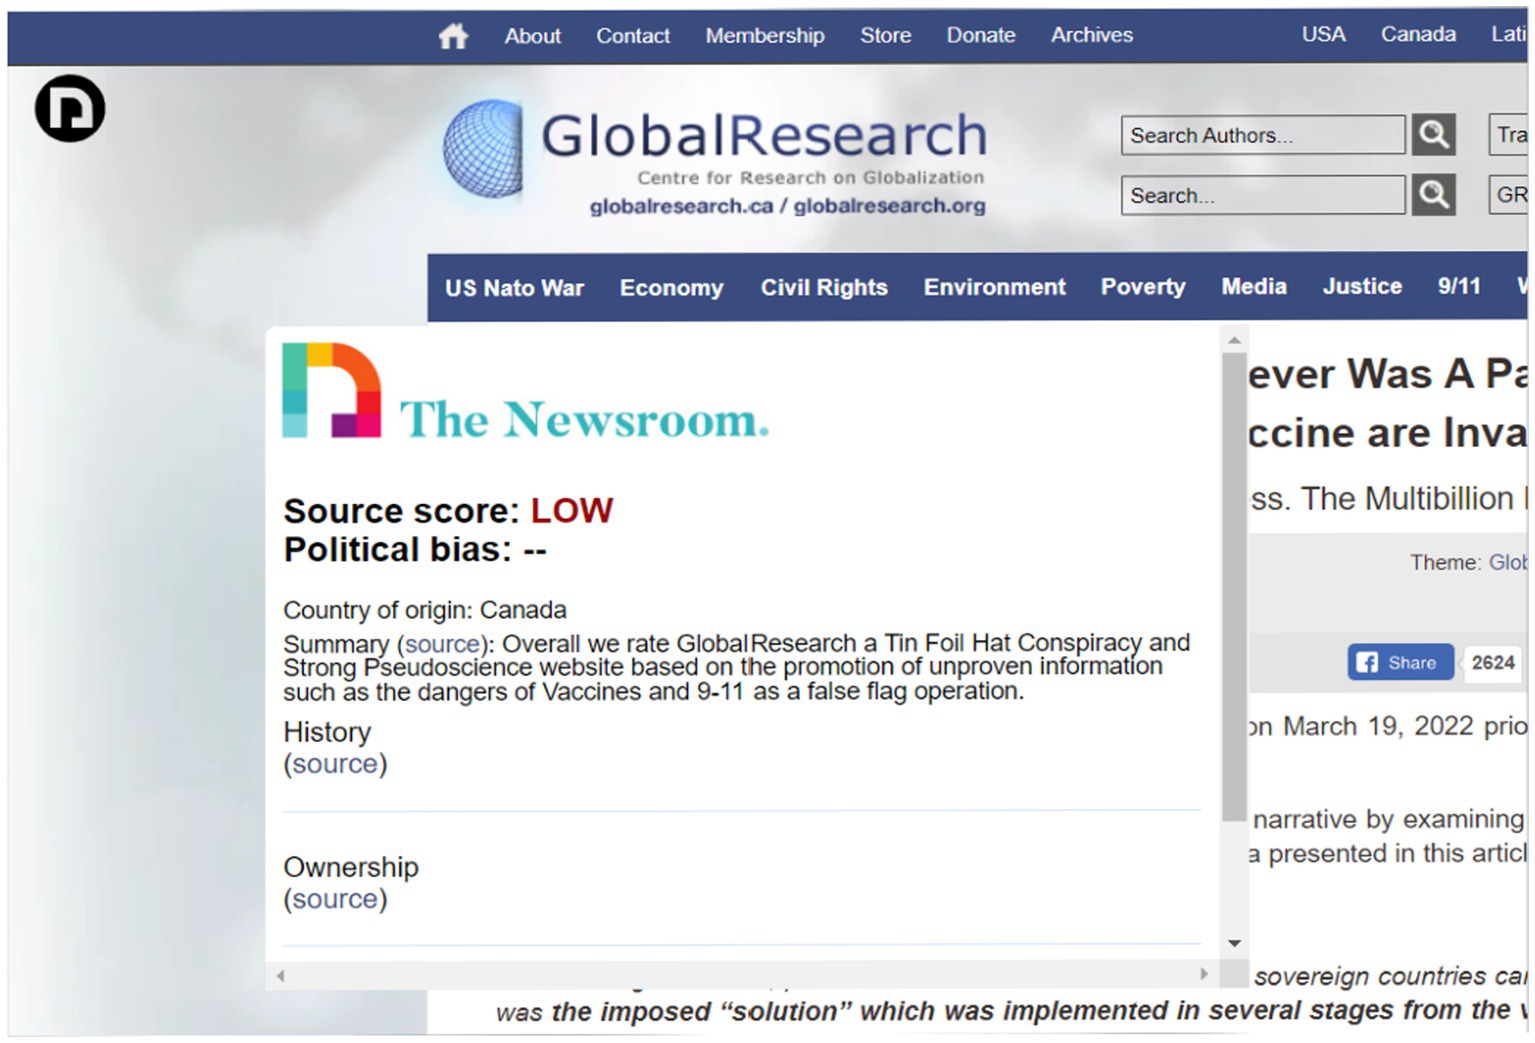
Task: Click the colorful Newsroom logo in popup
Action: (x=332, y=390)
